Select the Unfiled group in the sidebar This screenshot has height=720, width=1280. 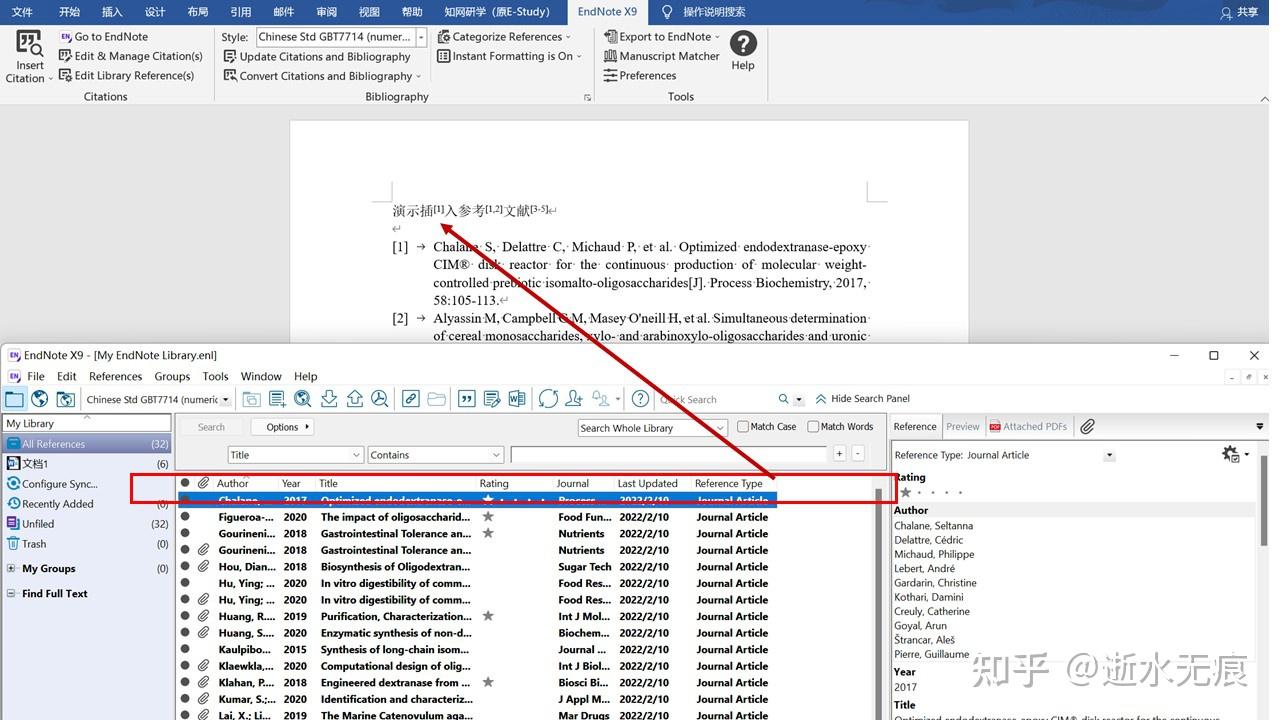click(87, 523)
